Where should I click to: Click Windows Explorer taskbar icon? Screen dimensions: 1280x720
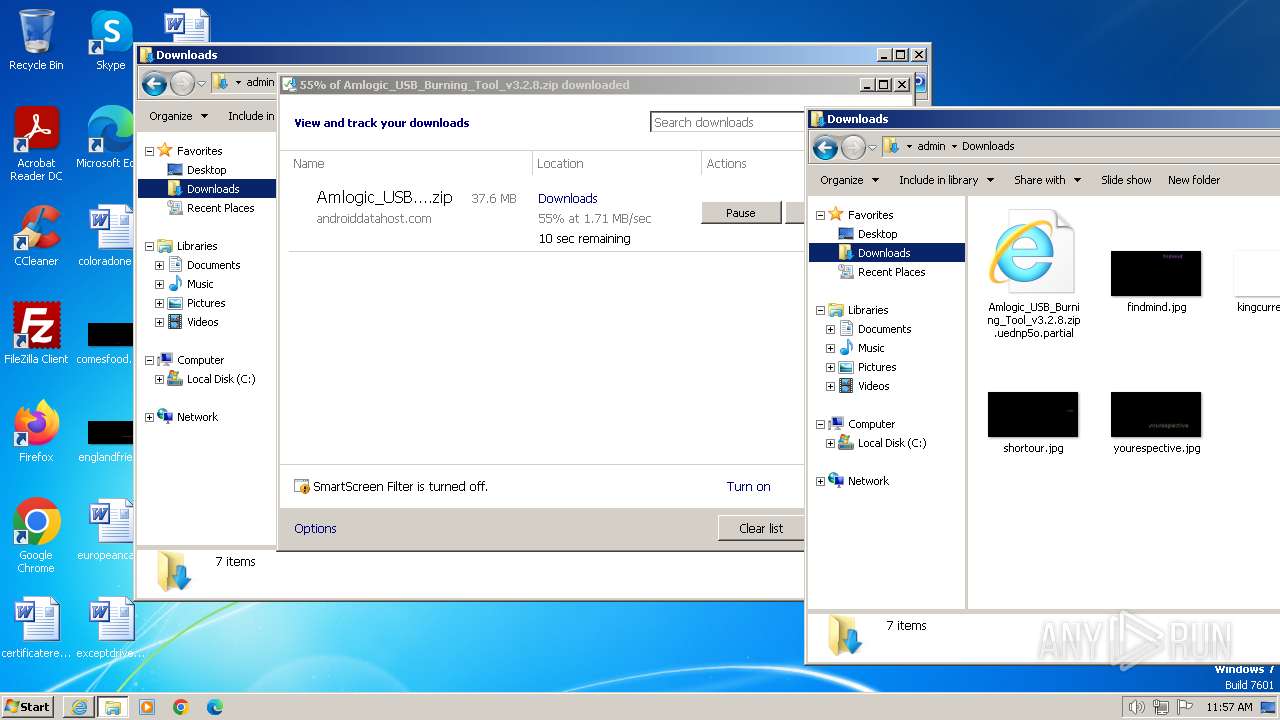coord(112,707)
